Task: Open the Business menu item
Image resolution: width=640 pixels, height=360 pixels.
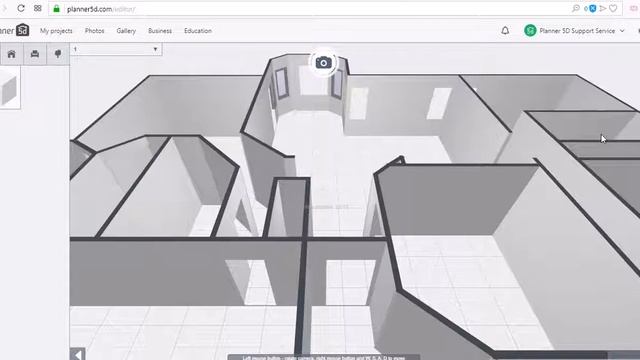Action: tap(160, 31)
